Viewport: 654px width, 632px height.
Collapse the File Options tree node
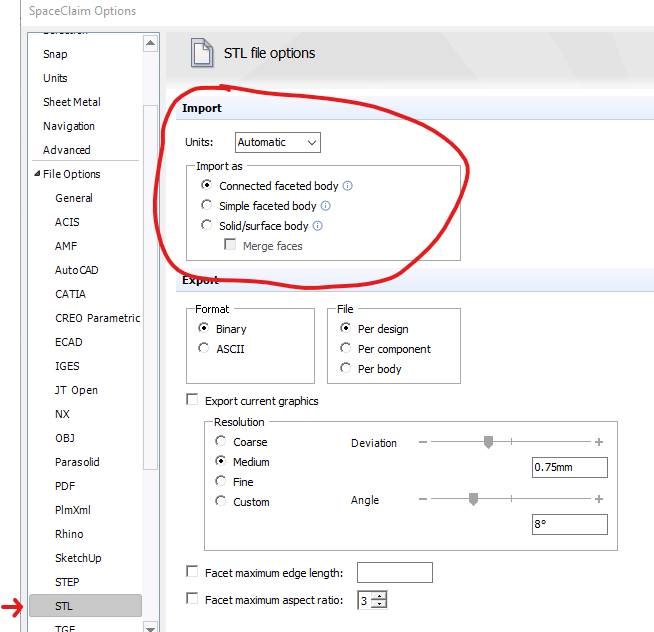click(37, 173)
